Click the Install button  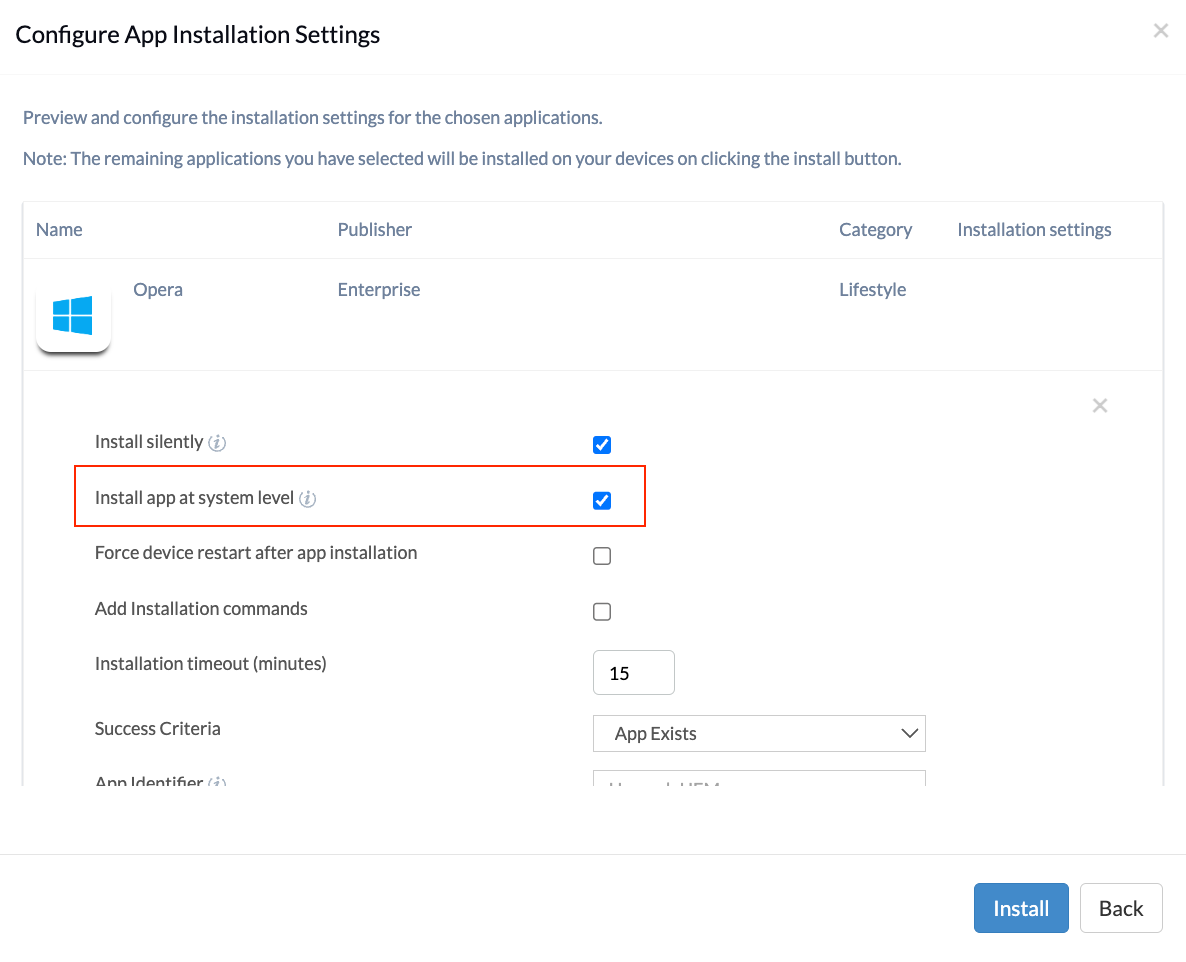[1021, 908]
